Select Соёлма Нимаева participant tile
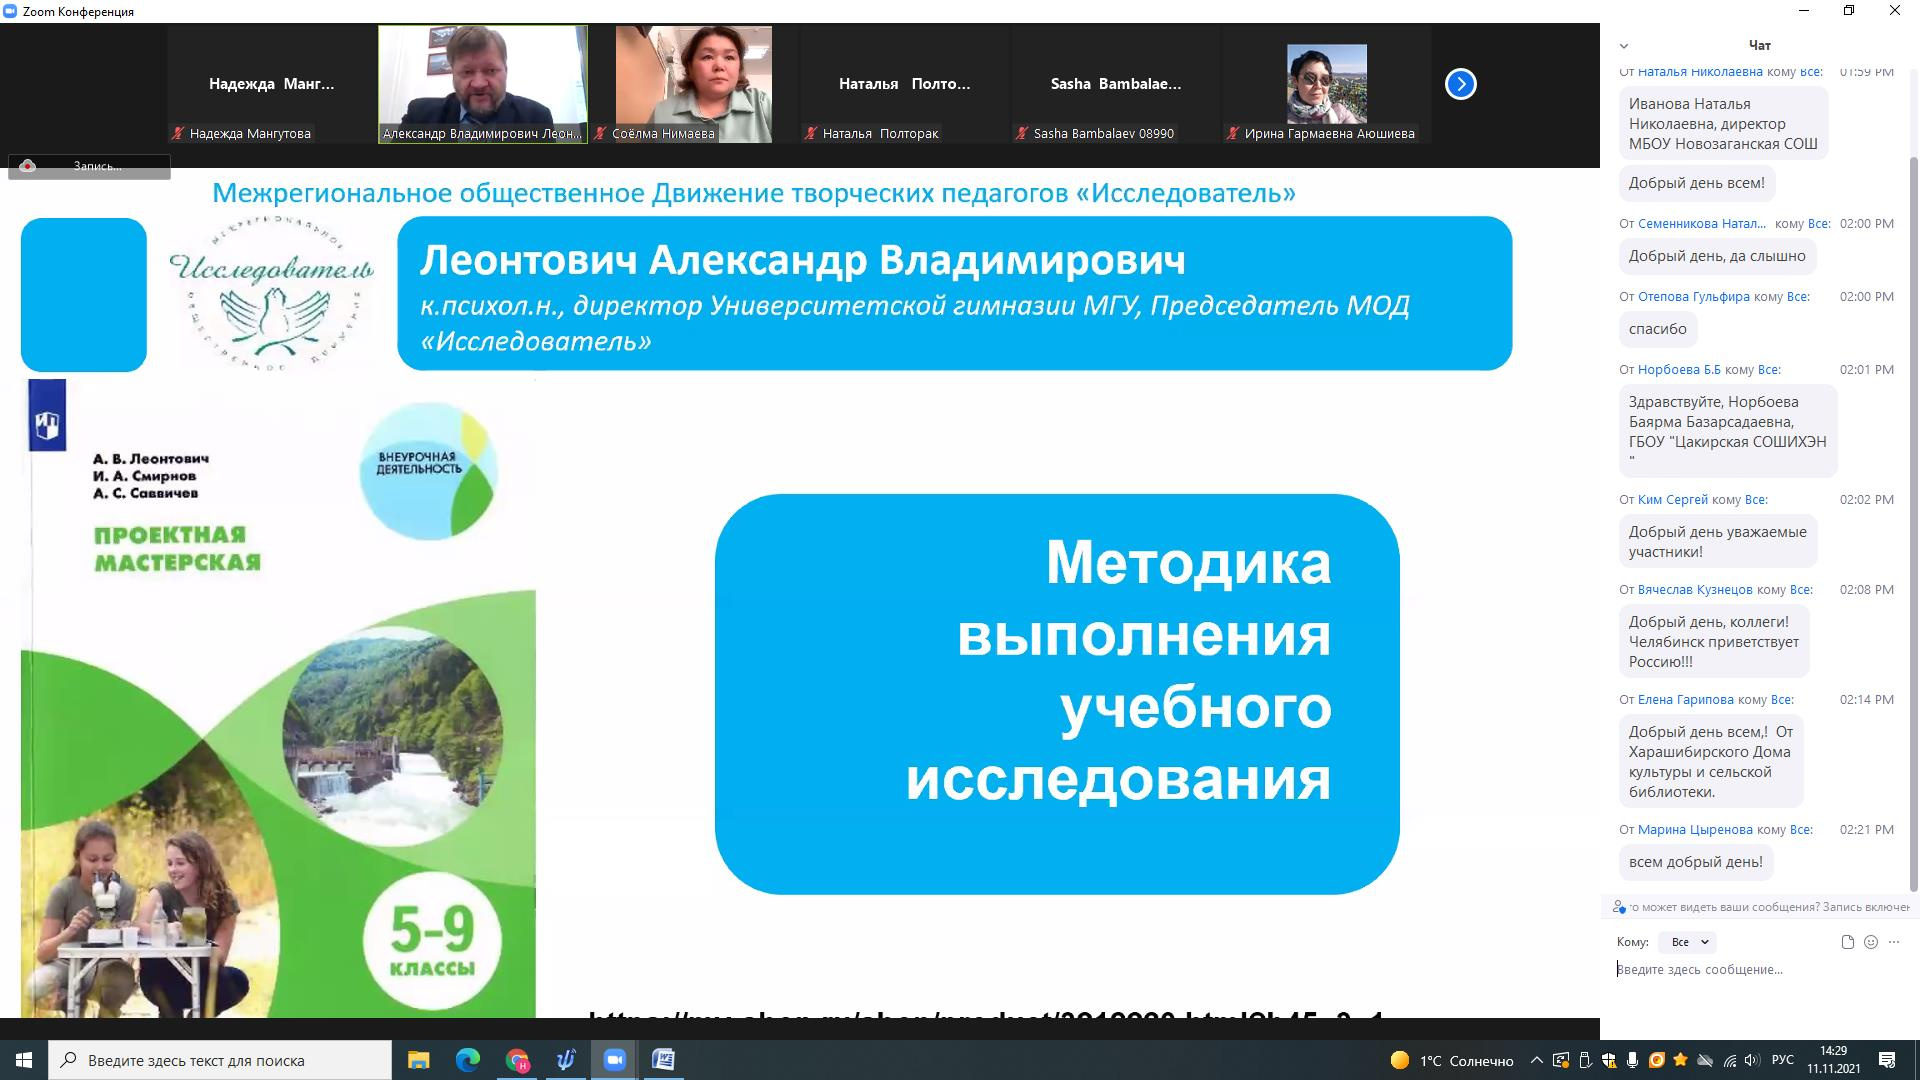 click(693, 84)
